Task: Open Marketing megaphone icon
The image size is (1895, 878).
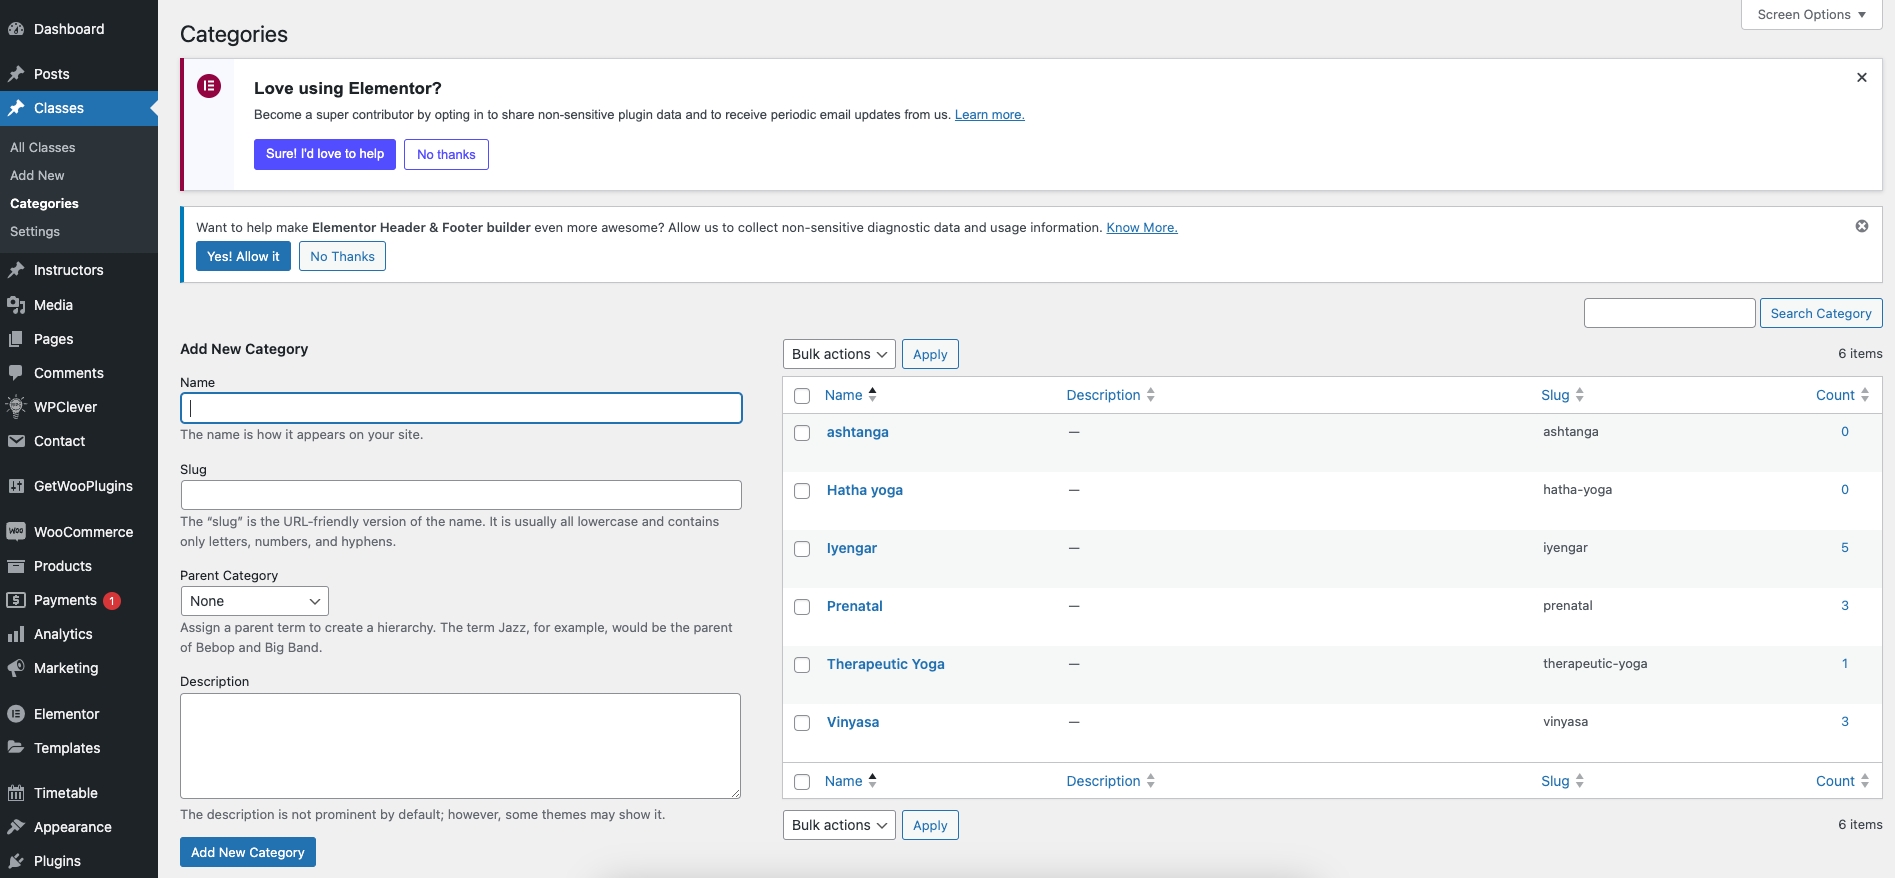Action: [16, 668]
